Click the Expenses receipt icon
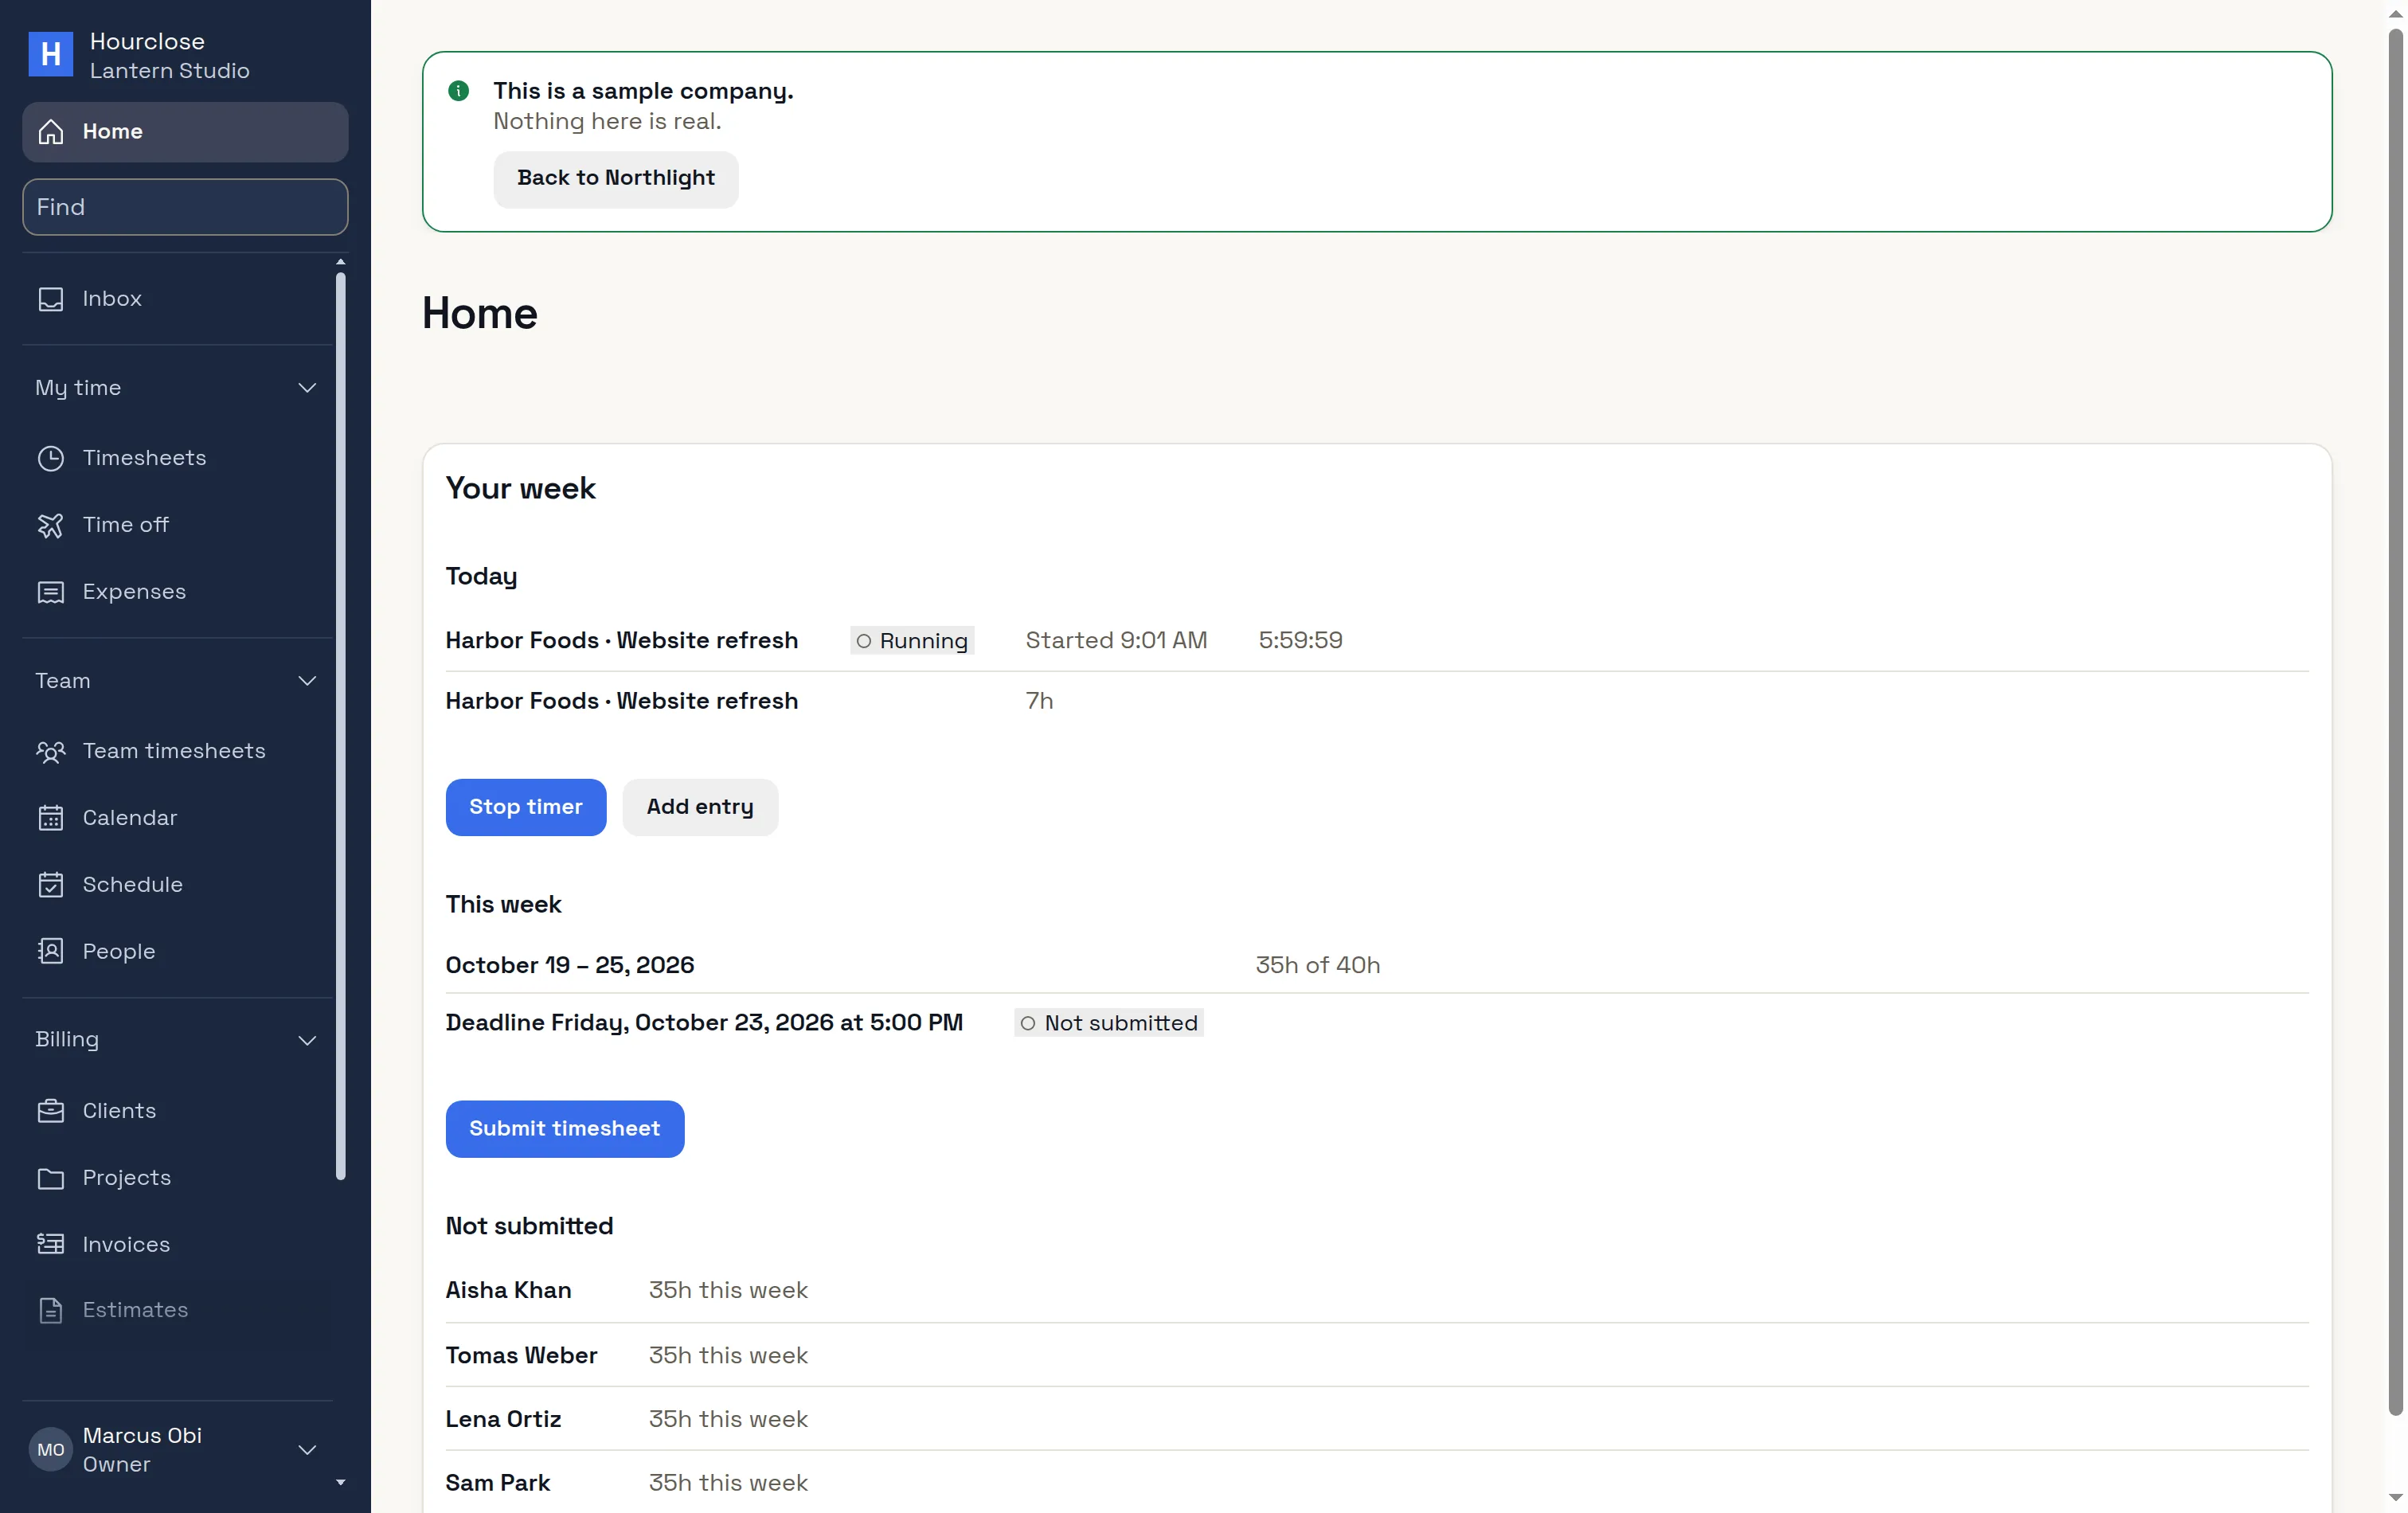 point(51,592)
